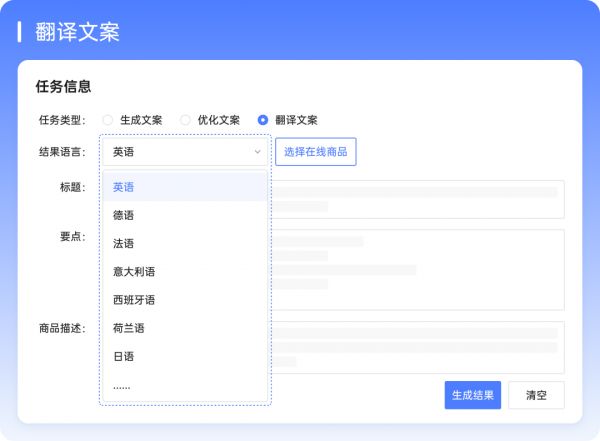The width and height of the screenshot is (600, 441).
Task: Click the 翻译文案 page header title
Action: coord(77,32)
